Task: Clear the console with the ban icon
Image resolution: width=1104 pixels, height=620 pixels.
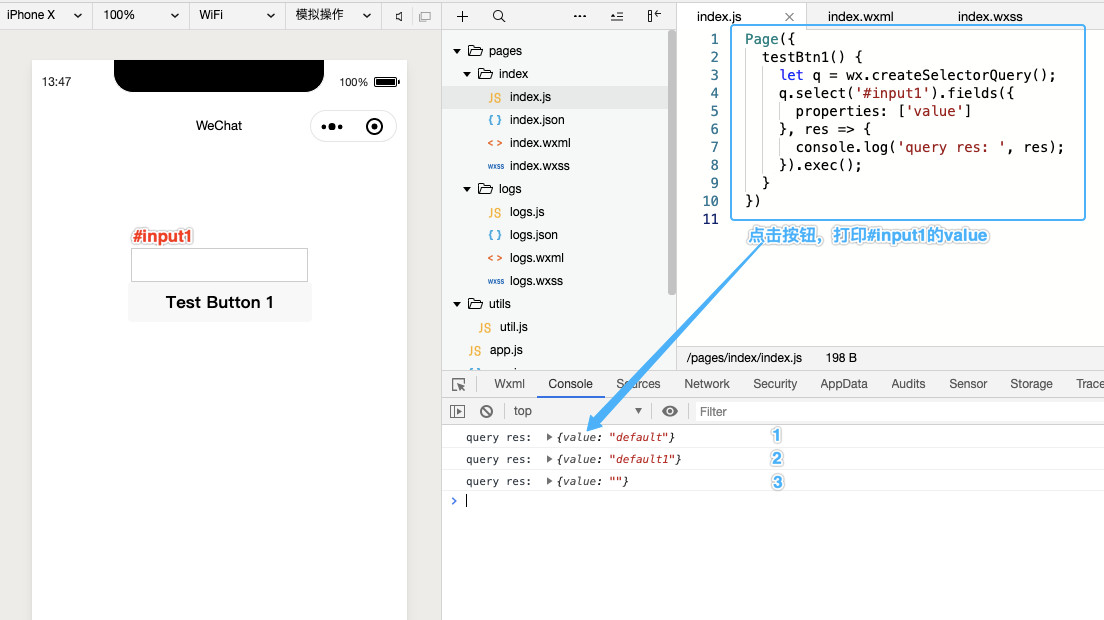Action: (x=487, y=411)
